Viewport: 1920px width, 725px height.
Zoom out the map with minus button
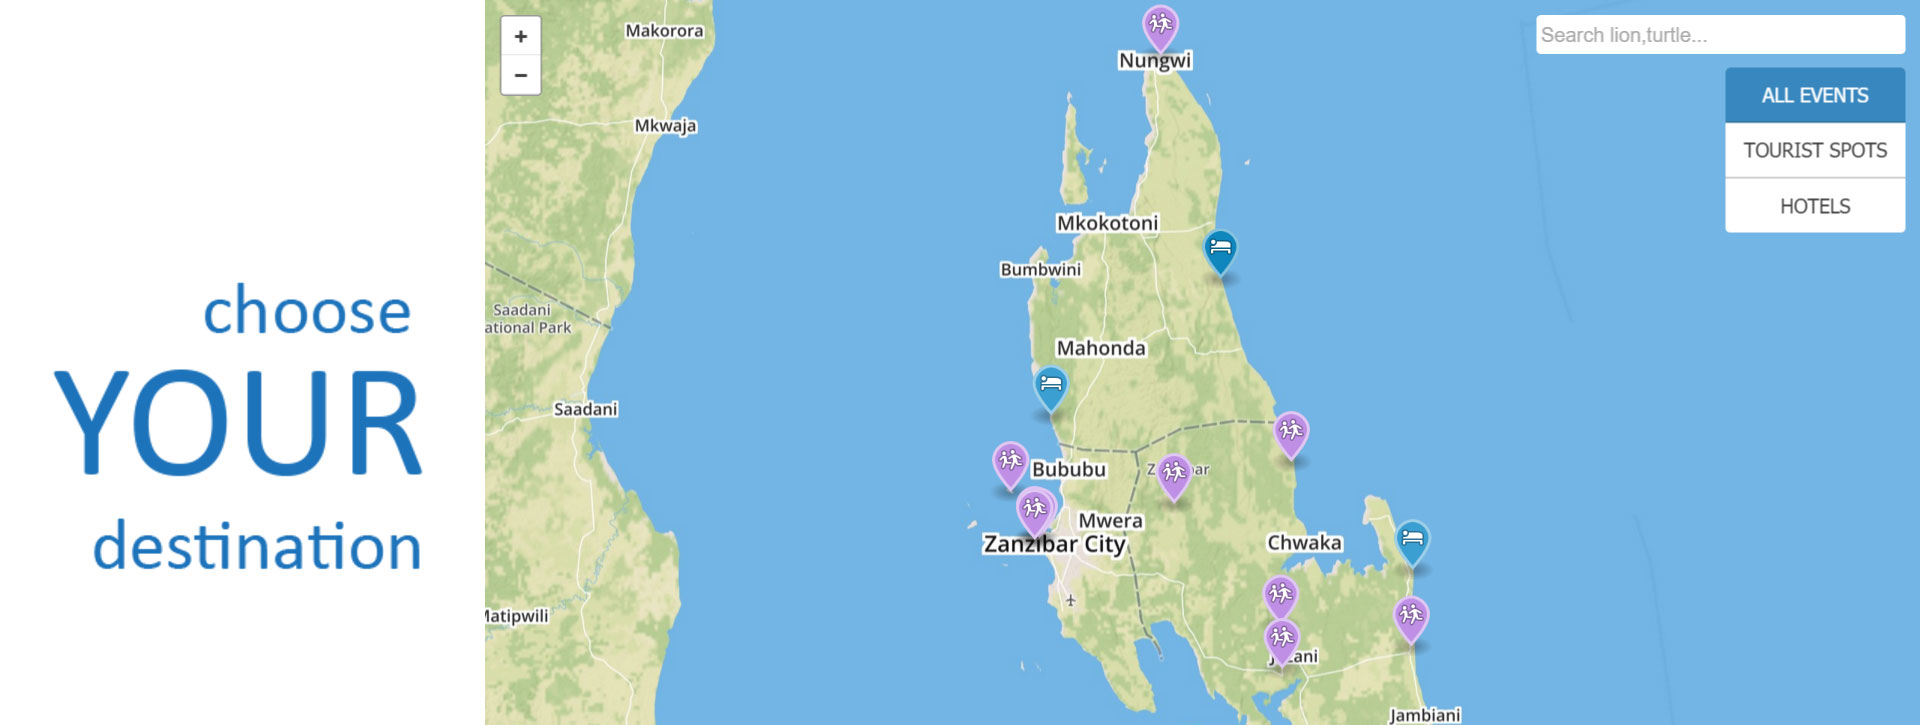click(521, 75)
